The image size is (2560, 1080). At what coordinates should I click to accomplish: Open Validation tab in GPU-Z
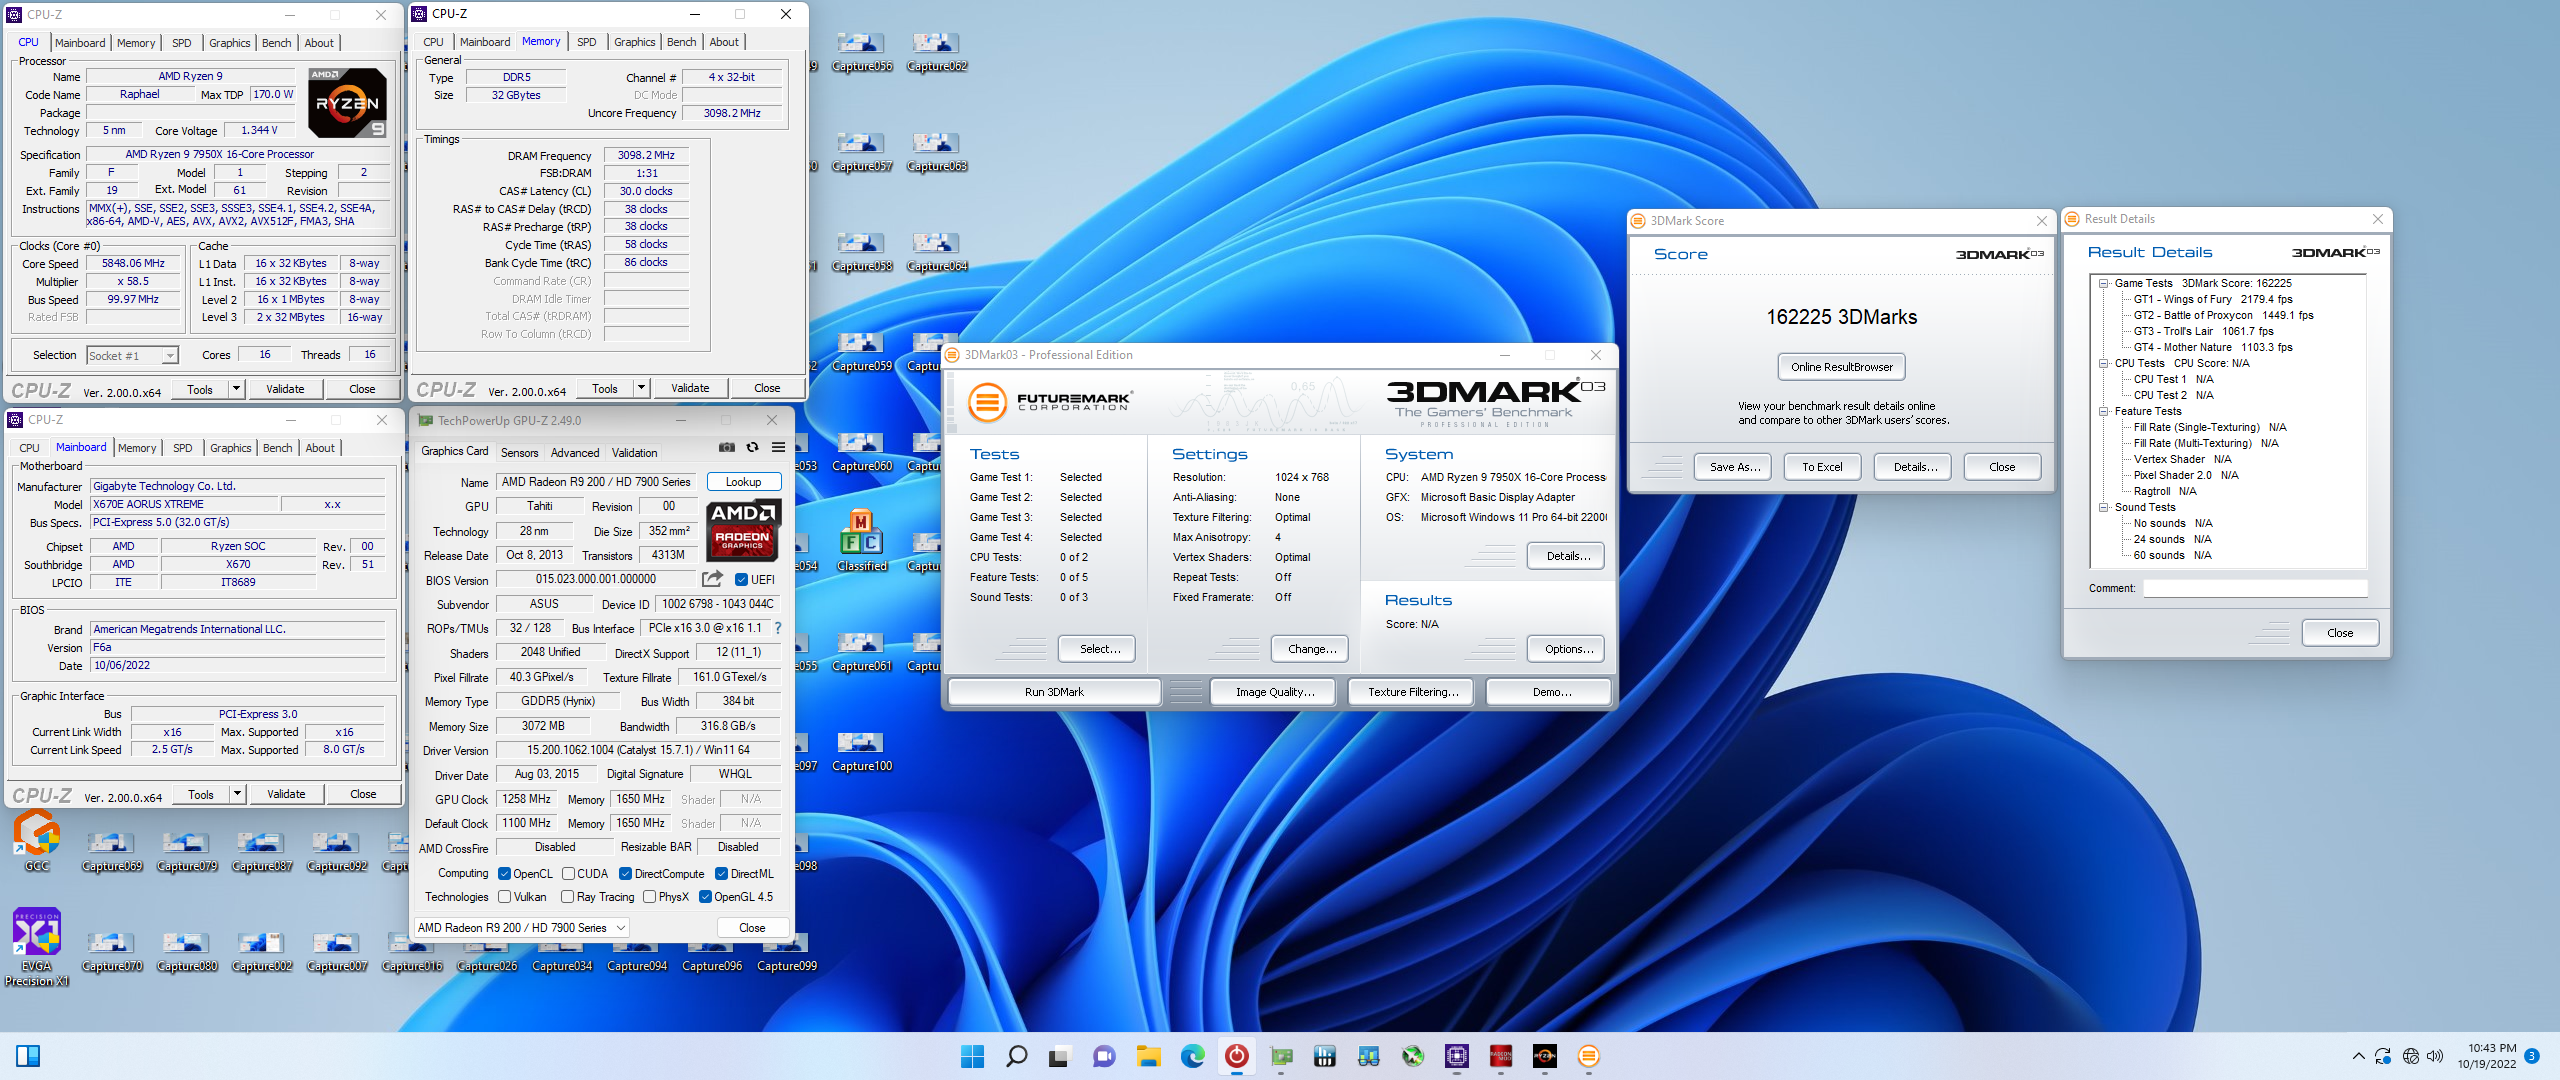point(634,453)
